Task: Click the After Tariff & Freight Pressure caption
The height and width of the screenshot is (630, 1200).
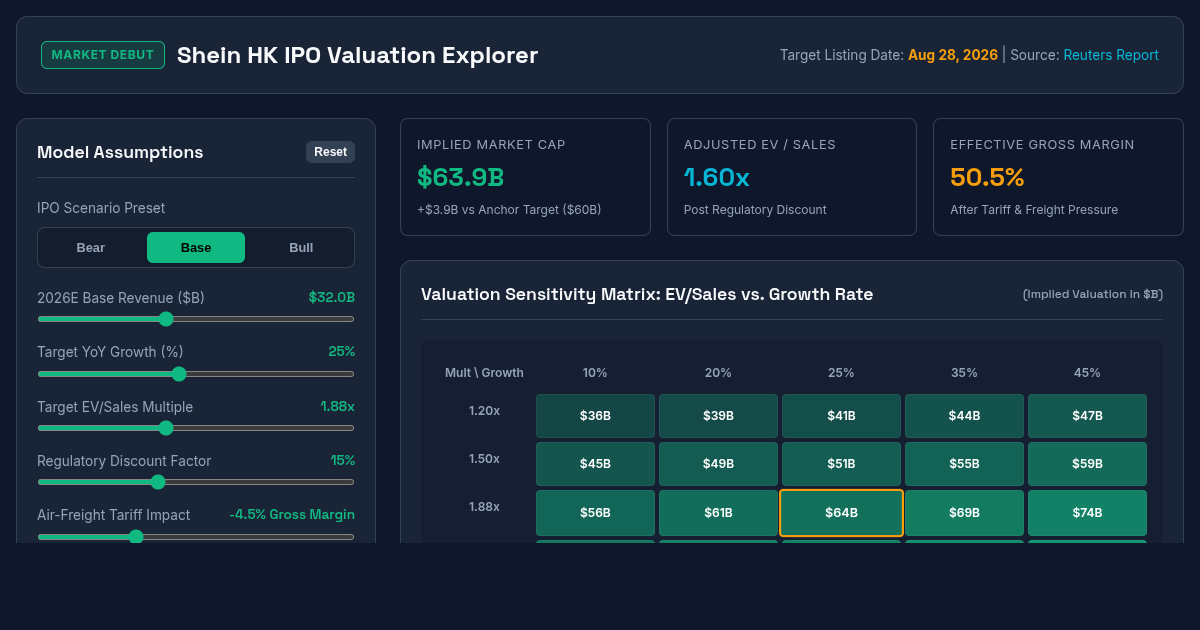Action: pos(1034,210)
